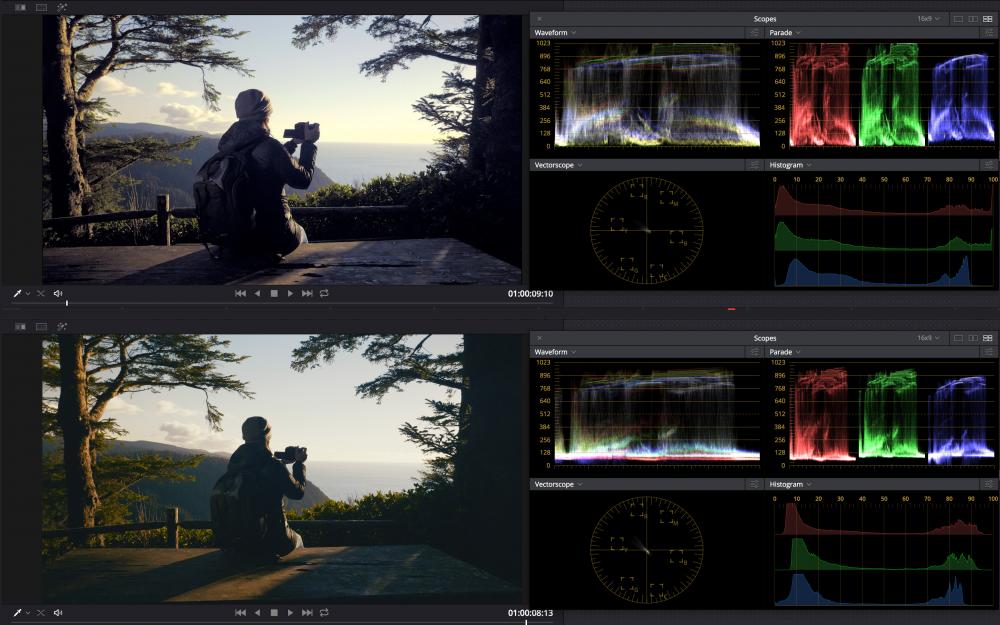Open the top Vectorscope scope type dropdown
The image size is (1000, 625).
[x=558, y=165]
